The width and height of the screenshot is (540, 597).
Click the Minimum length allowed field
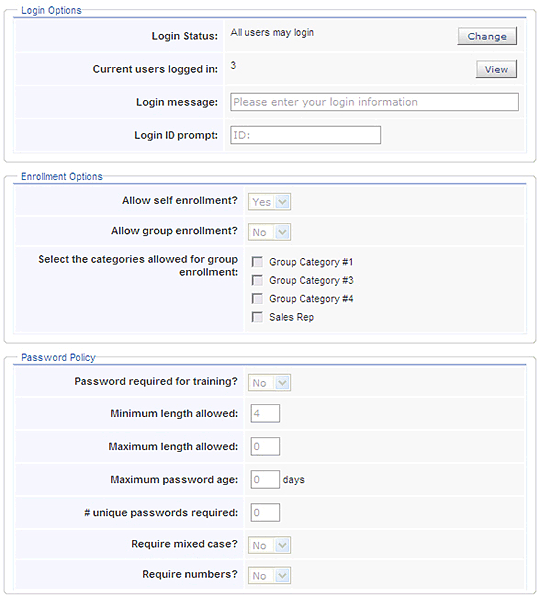pyautogui.click(x=265, y=413)
